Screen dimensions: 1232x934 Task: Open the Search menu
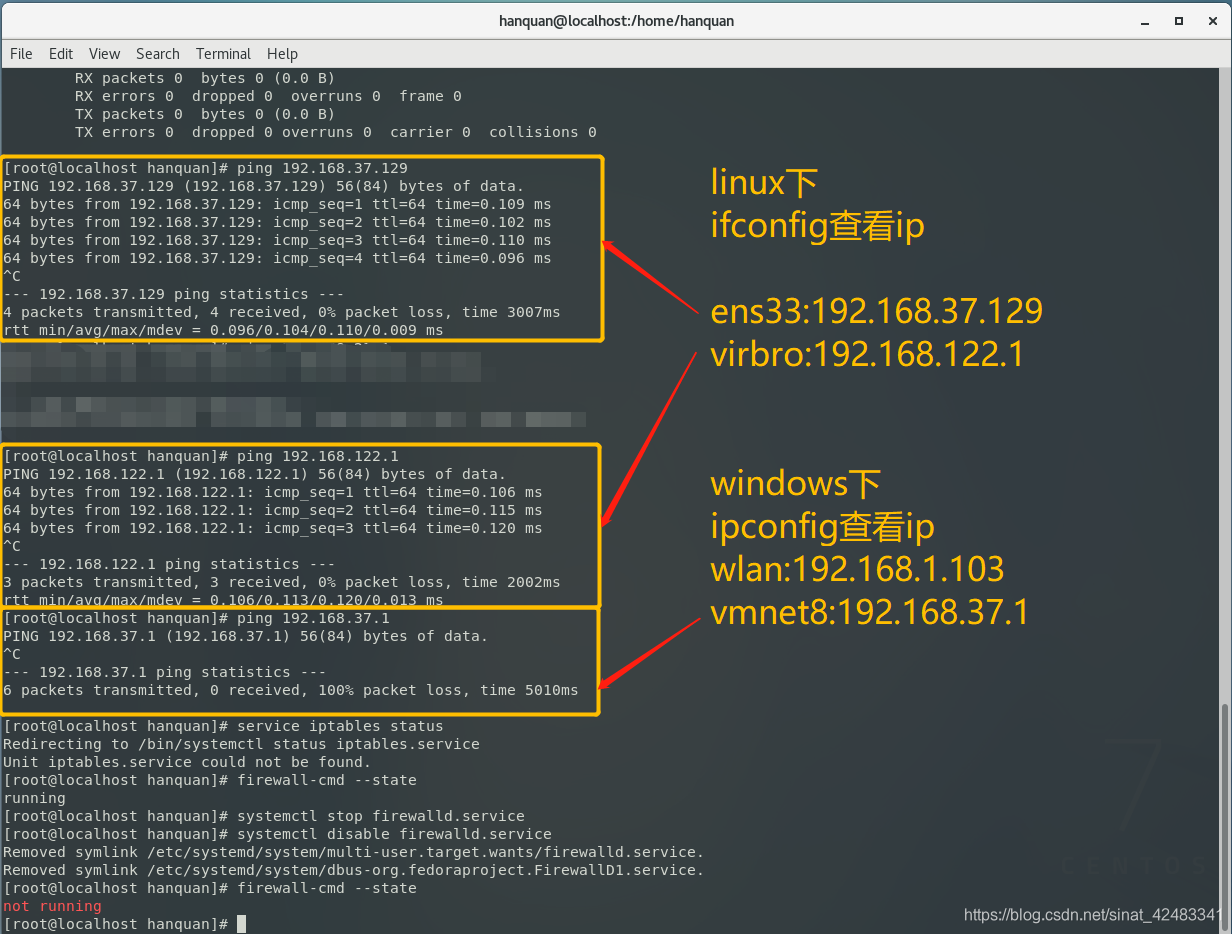tap(158, 54)
